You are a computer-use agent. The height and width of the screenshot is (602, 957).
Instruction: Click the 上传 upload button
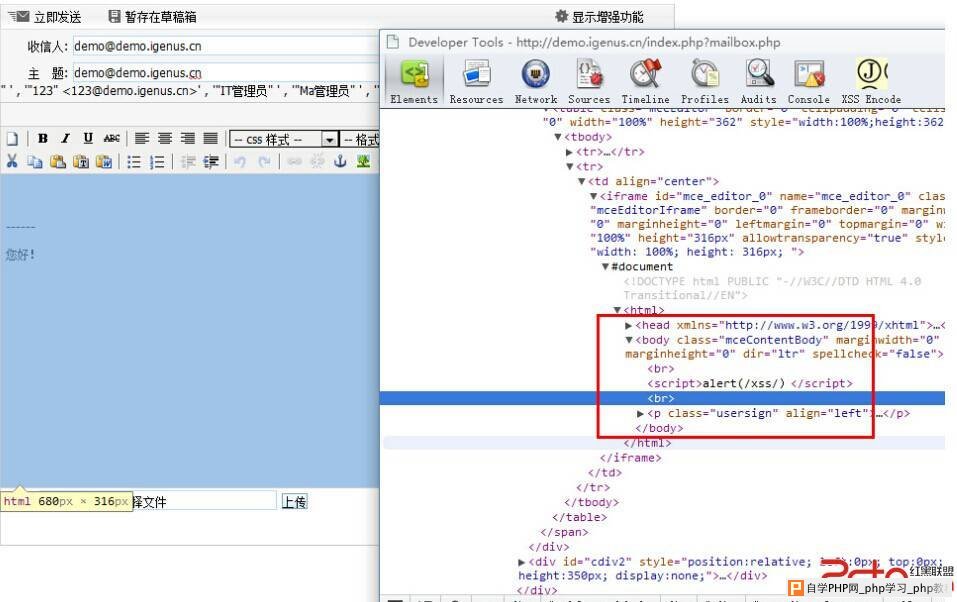click(294, 502)
